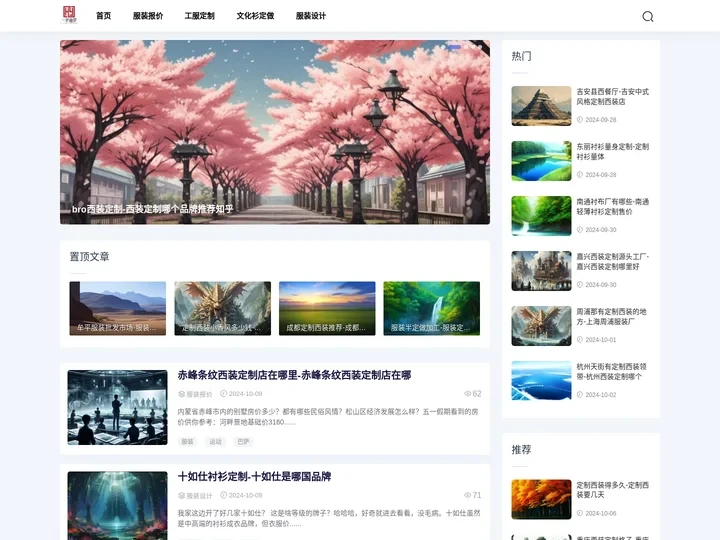Select 文化衫定做 in the top navigation
This screenshot has width=720, height=540.
pos(255,16)
